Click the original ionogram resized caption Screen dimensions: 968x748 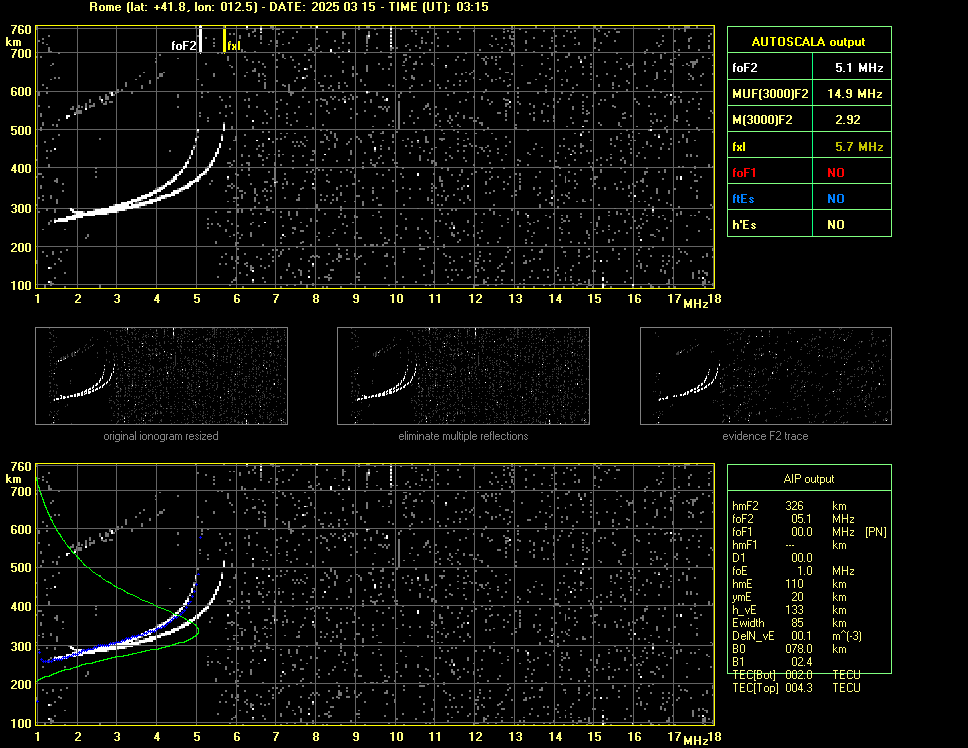[x=161, y=436]
